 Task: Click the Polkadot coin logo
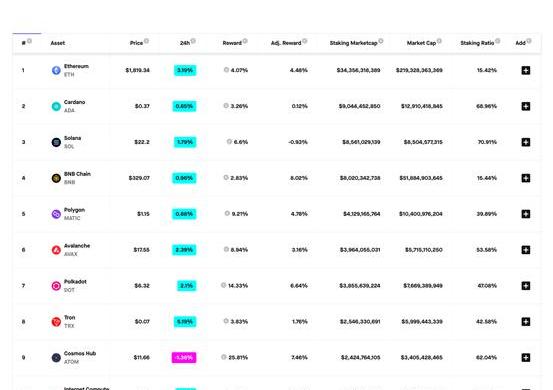tap(56, 286)
